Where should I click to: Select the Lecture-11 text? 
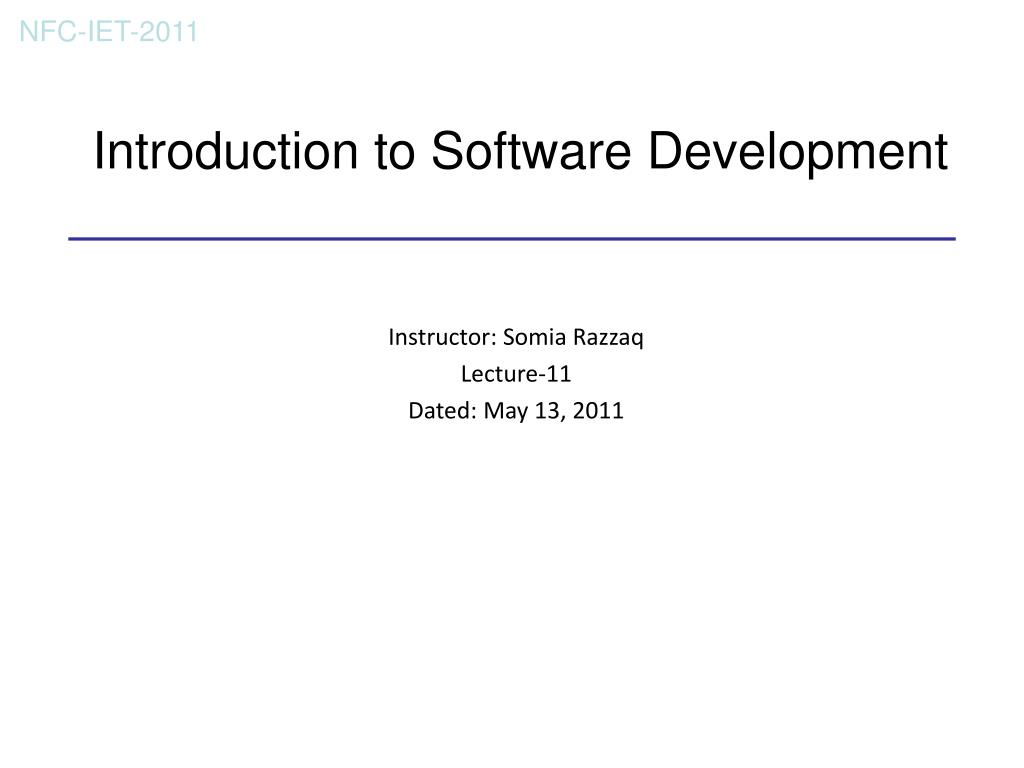click(516, 374)
